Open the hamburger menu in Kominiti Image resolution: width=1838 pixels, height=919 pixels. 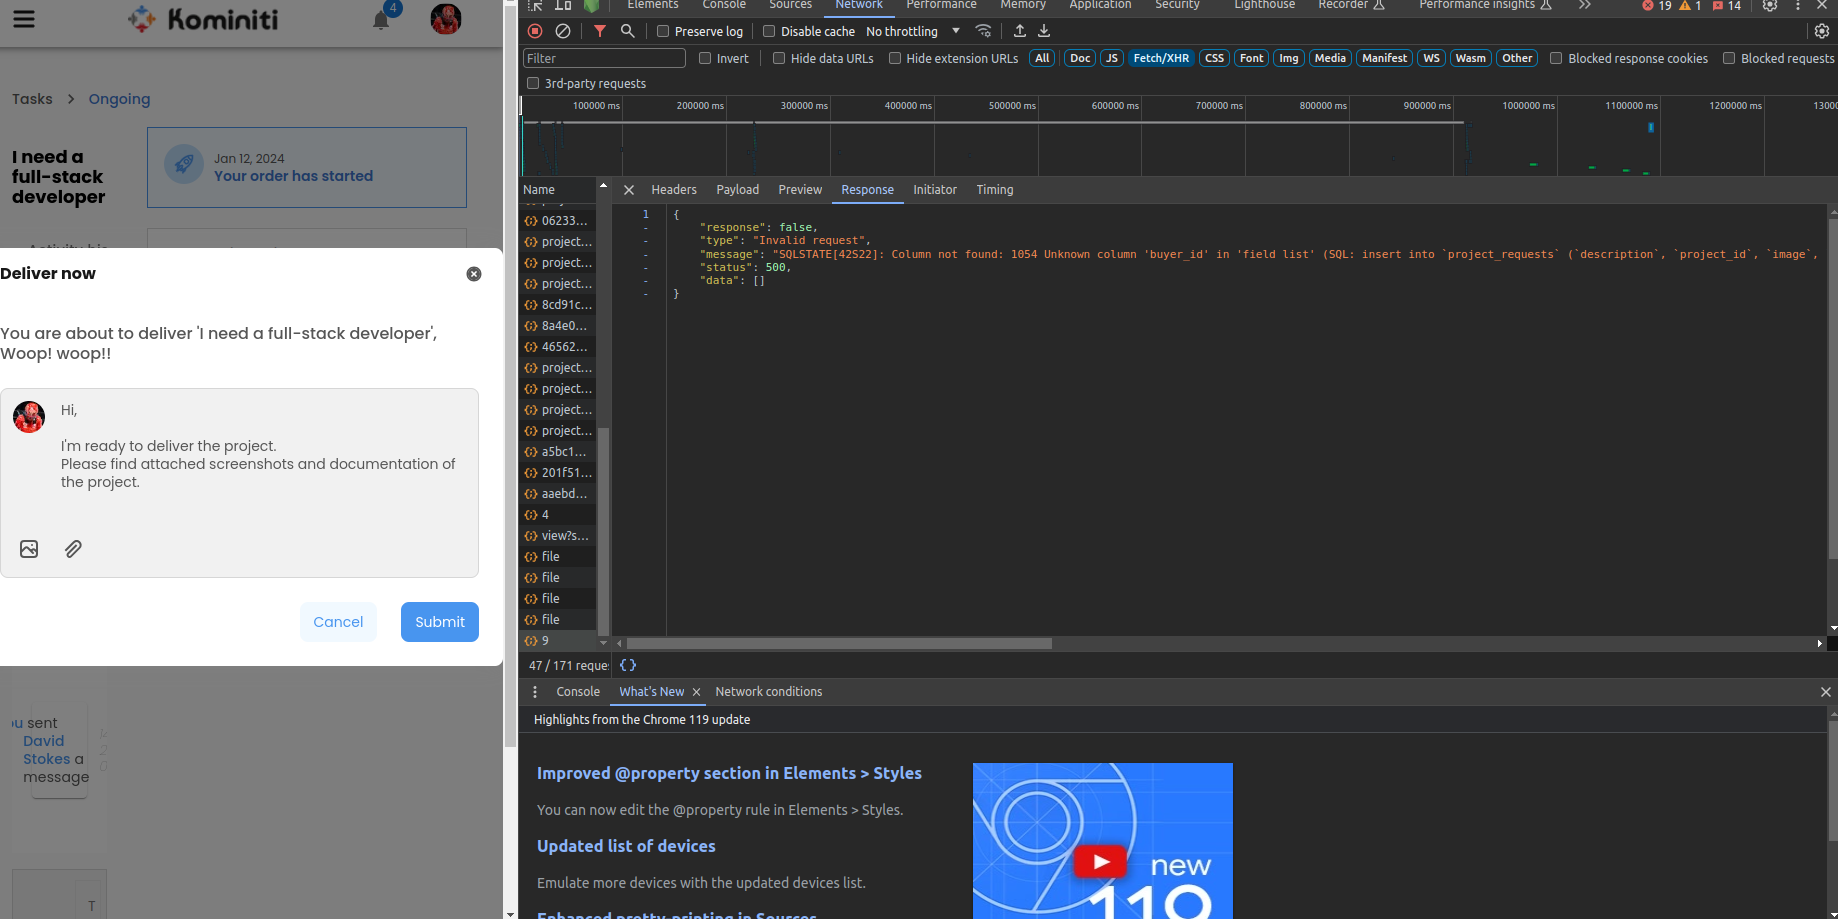[24, 19]
